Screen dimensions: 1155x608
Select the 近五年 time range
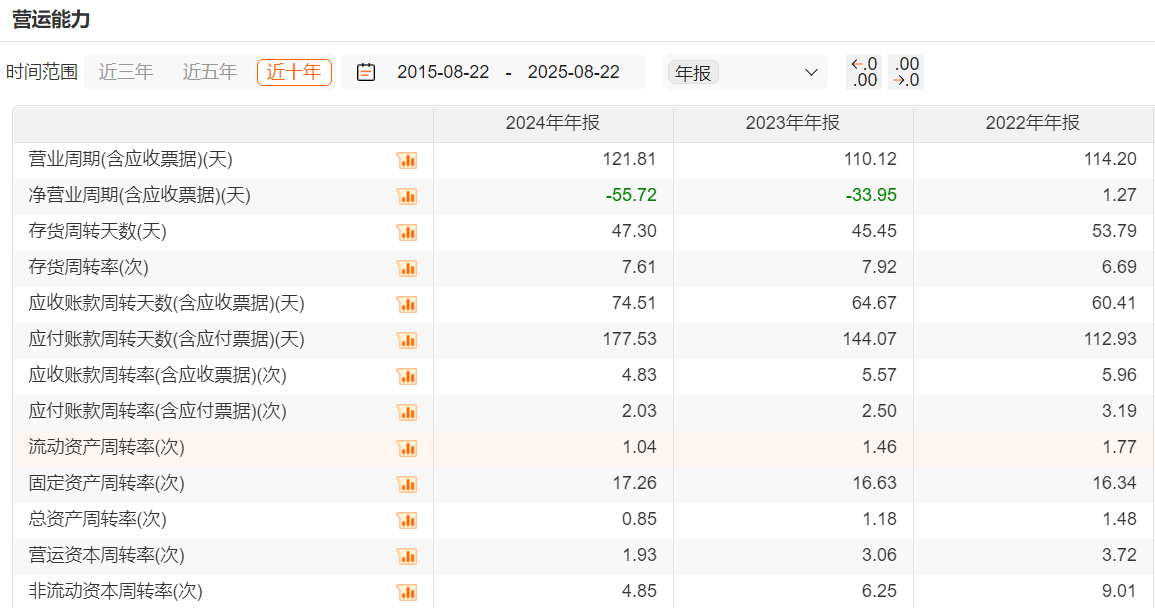coord(210,72)
